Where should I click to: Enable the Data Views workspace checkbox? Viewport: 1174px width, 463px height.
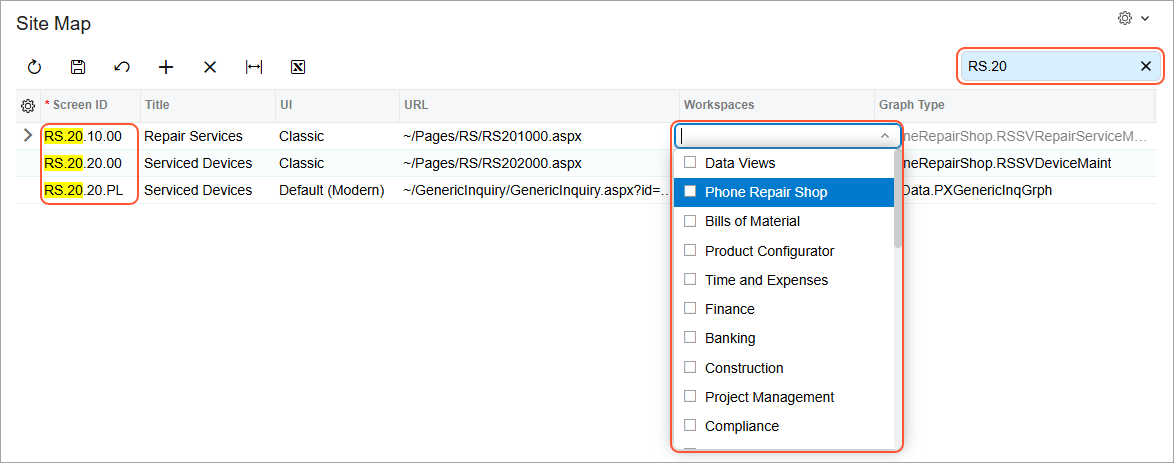[x=689, y=163]
